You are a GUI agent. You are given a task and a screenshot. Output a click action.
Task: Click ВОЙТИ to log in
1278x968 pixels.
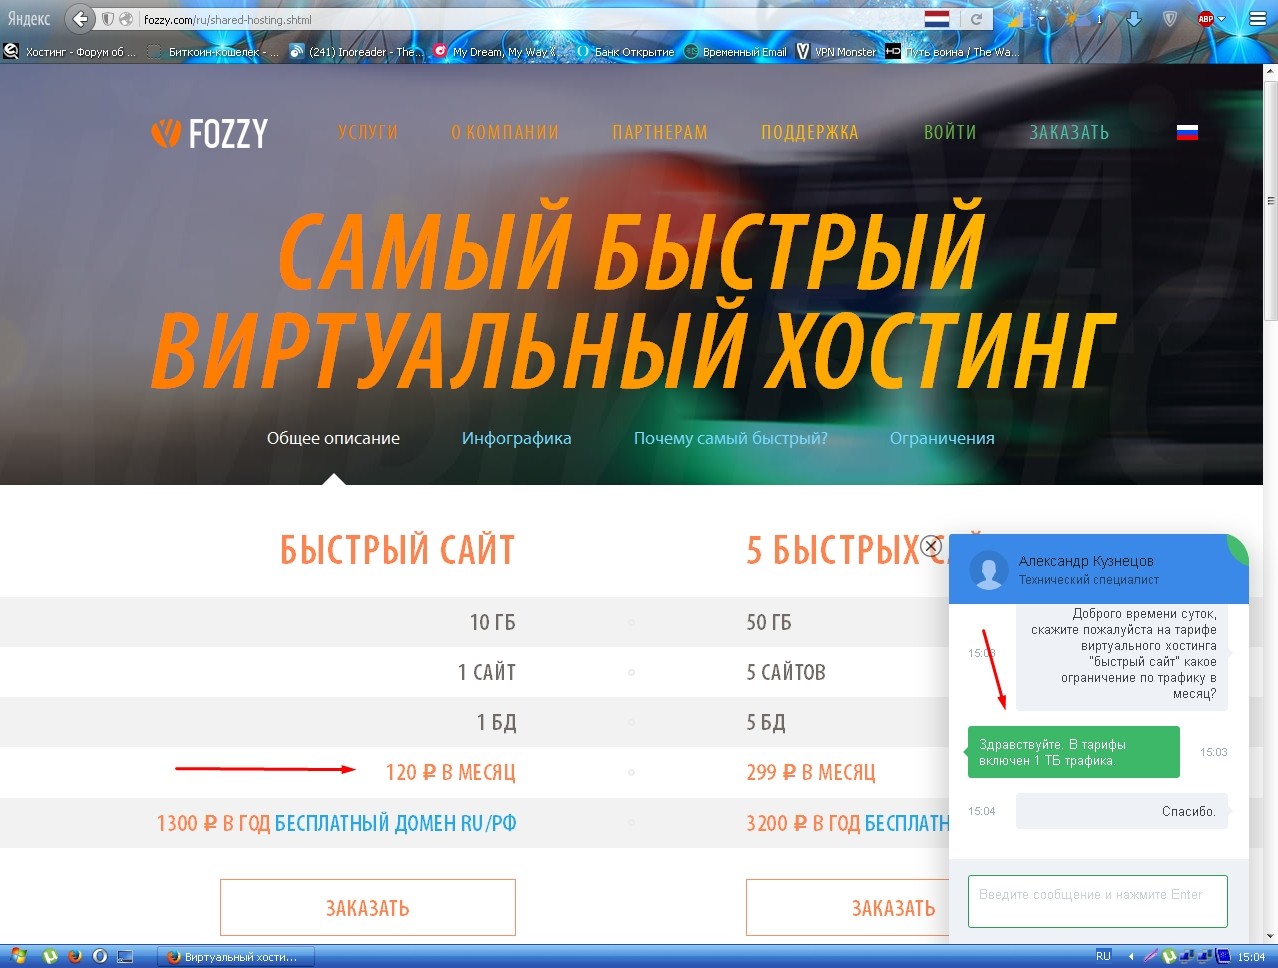pyautogui.click(x=950, y=132)
